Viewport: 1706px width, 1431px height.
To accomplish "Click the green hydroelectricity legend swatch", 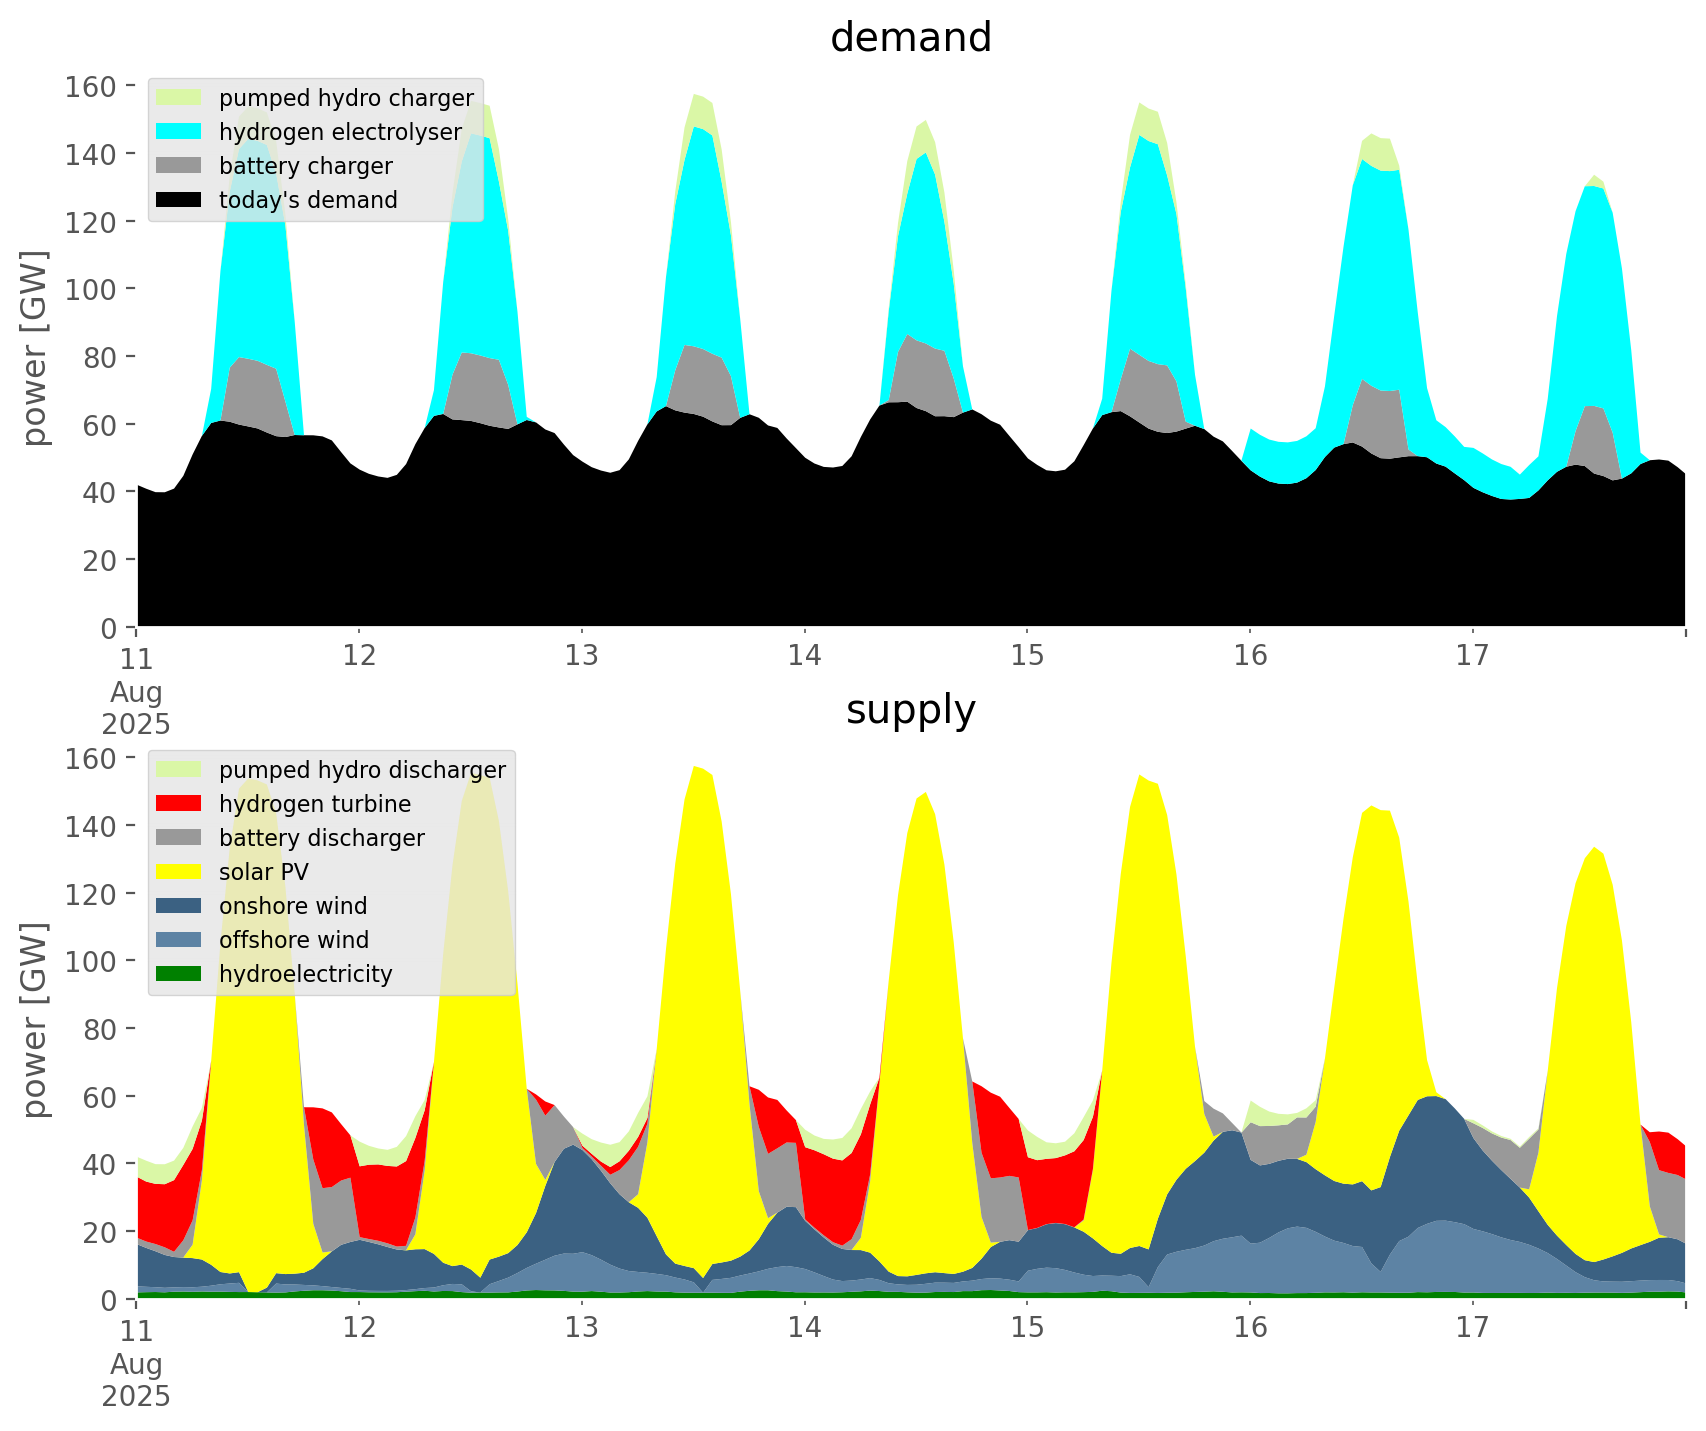I will pos(179,974).
